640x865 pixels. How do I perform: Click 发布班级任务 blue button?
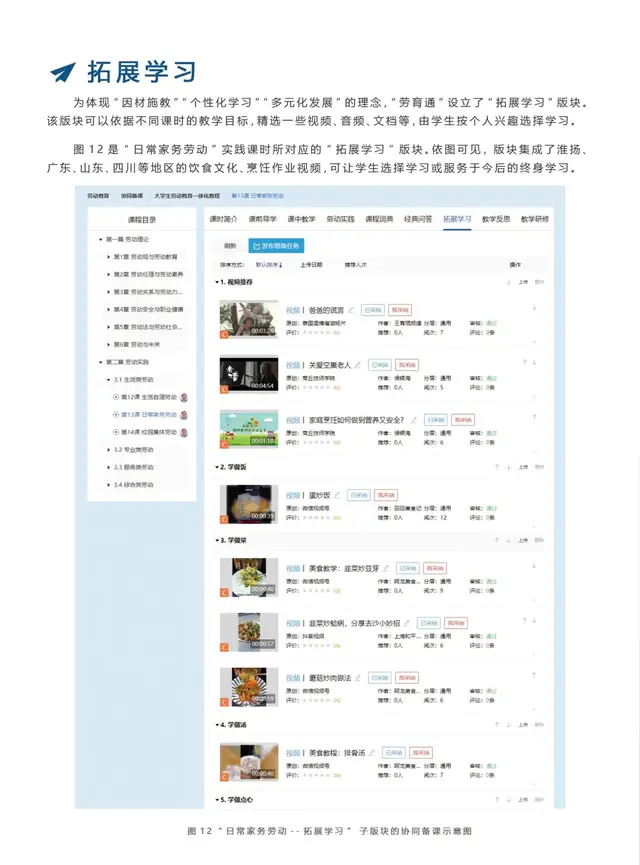(x=276, y=246)
